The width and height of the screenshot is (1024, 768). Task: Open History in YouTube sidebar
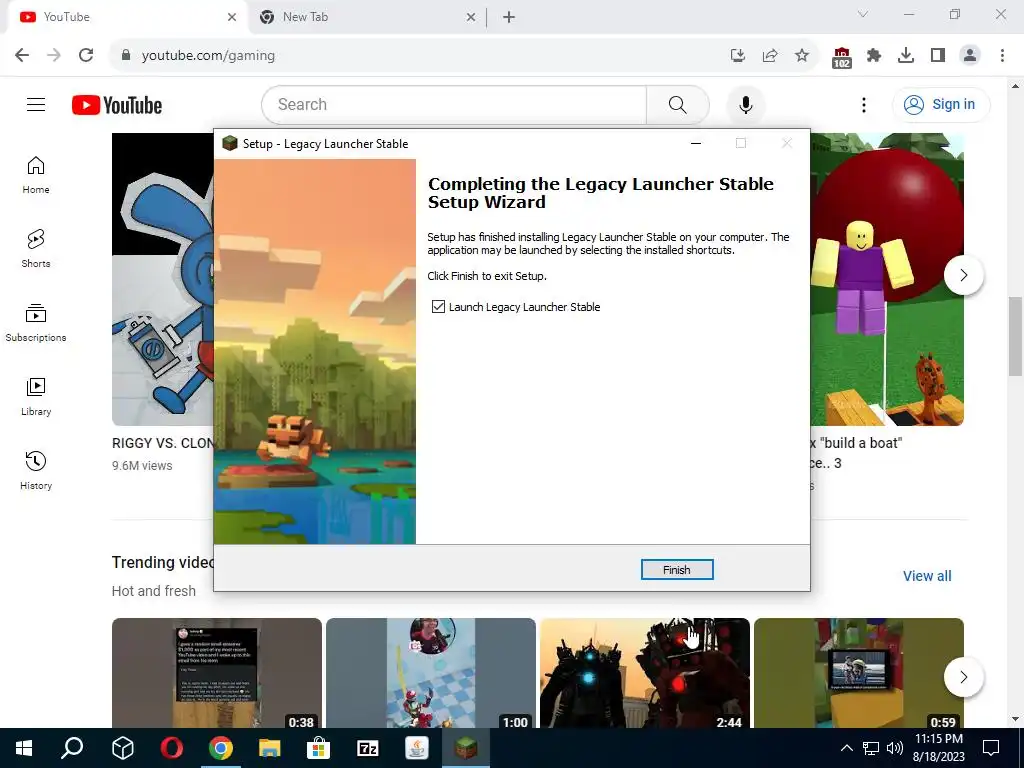coord(36,470)
